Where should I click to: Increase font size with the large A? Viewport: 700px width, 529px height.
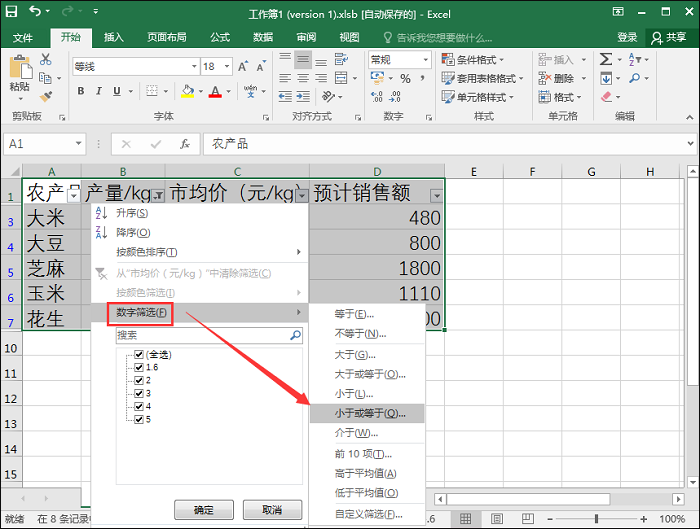pyautogui.click(x=242, y=67)
